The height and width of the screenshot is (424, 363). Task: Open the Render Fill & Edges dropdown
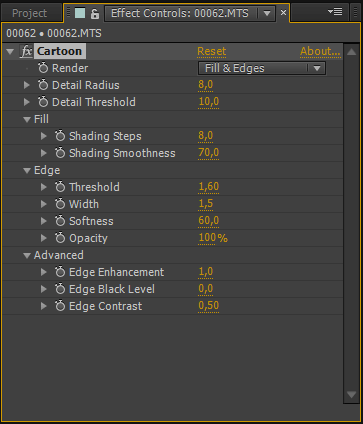tap(262, 68)
